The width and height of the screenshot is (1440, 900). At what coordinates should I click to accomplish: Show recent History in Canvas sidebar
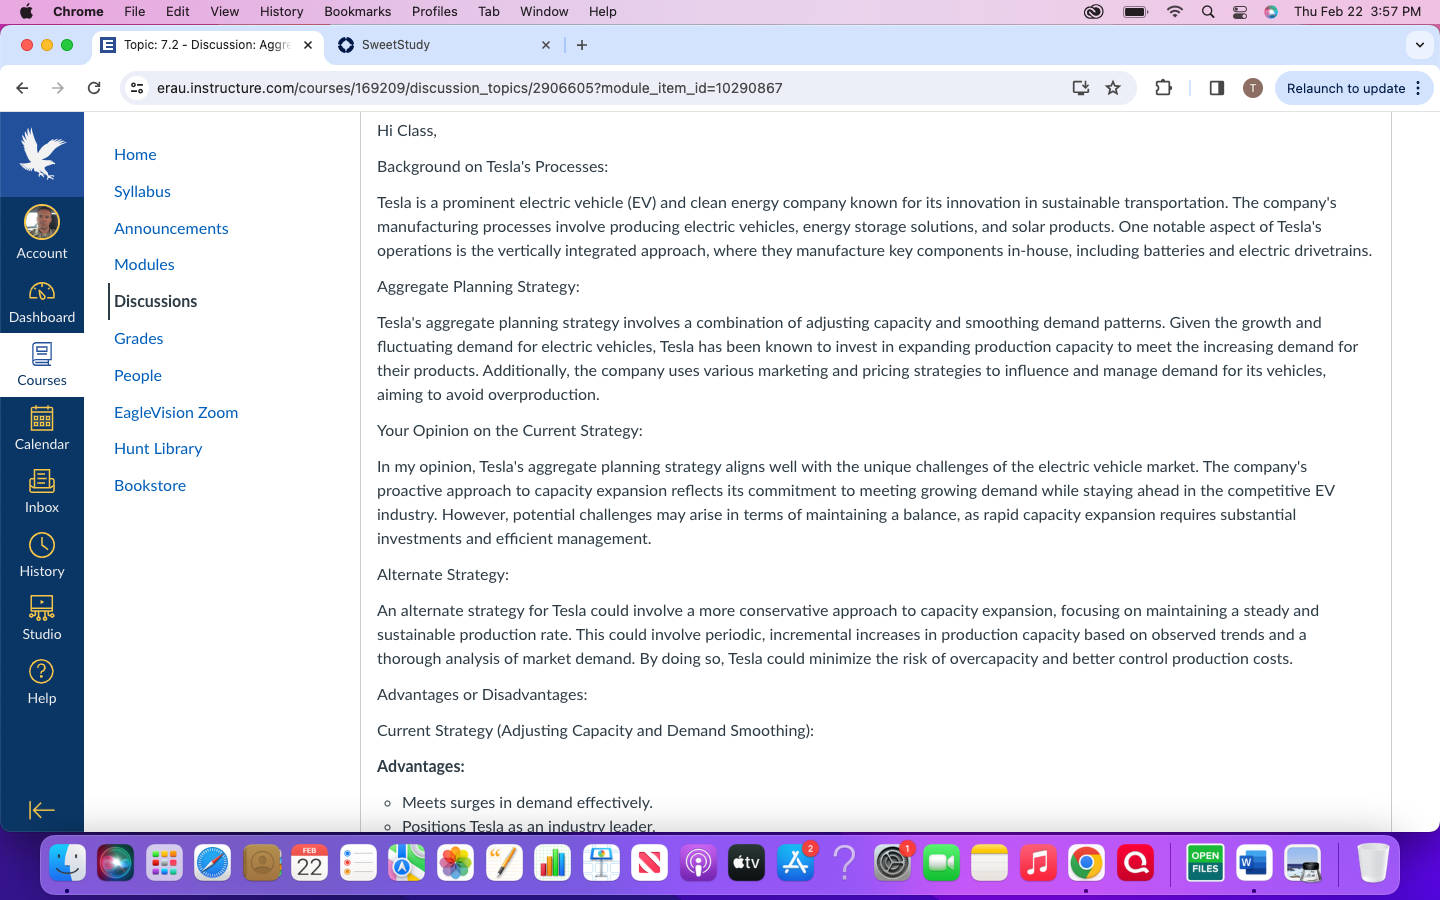click(x=42, y=556)
